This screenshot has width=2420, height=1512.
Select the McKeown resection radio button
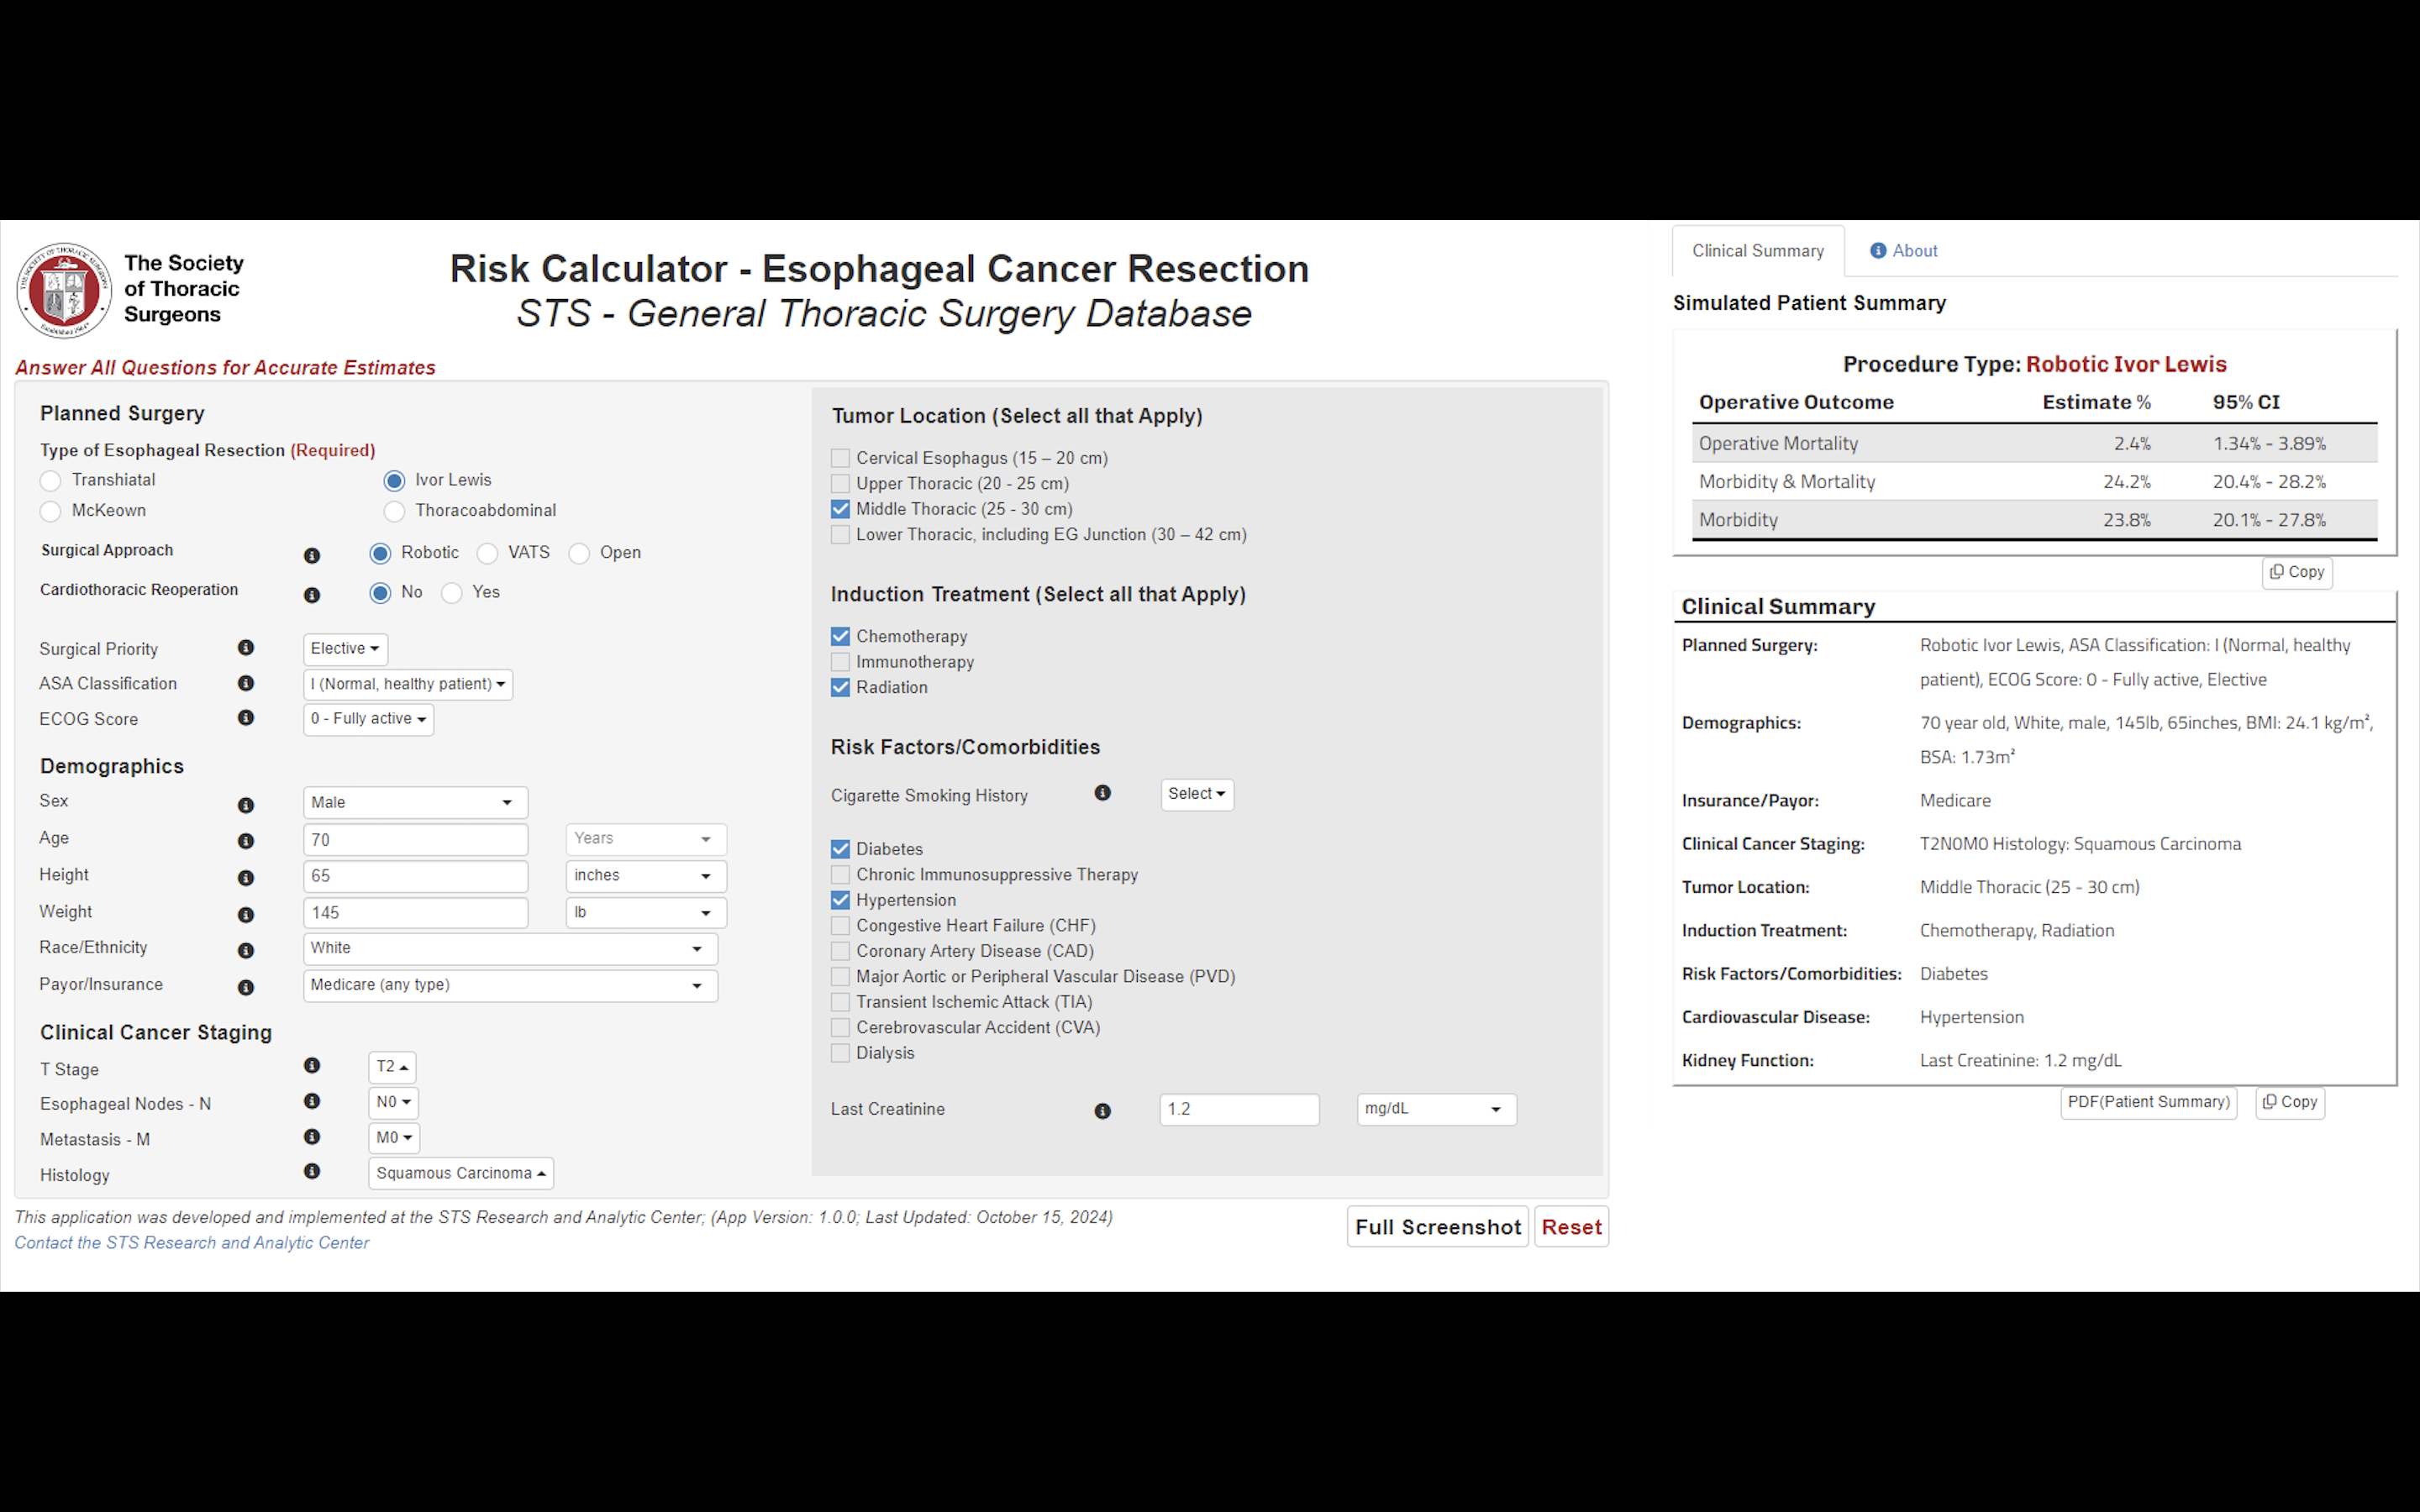[x=51, y=512]
